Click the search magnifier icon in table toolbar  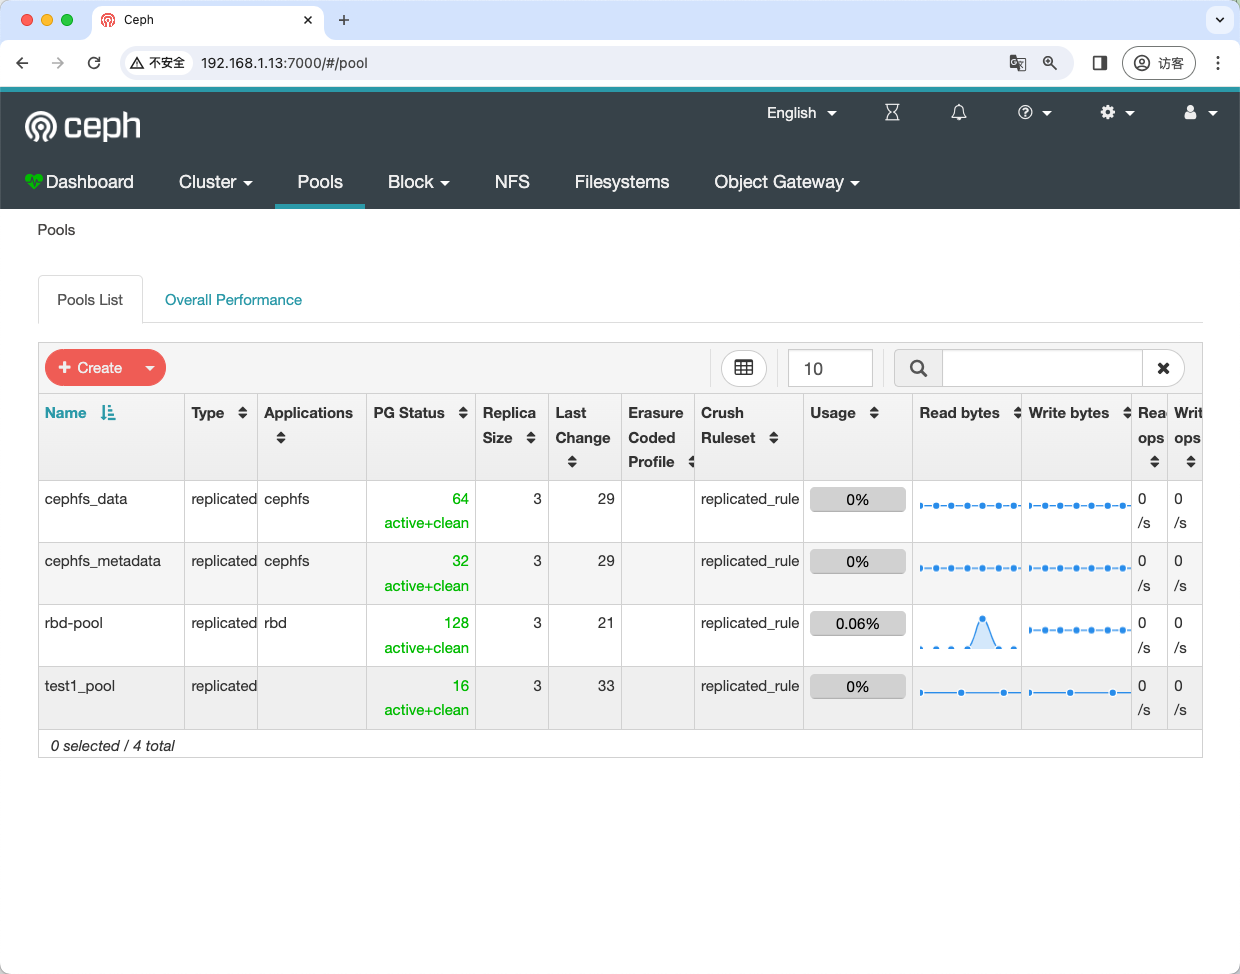pyautogui.click(x=918, y=368)
